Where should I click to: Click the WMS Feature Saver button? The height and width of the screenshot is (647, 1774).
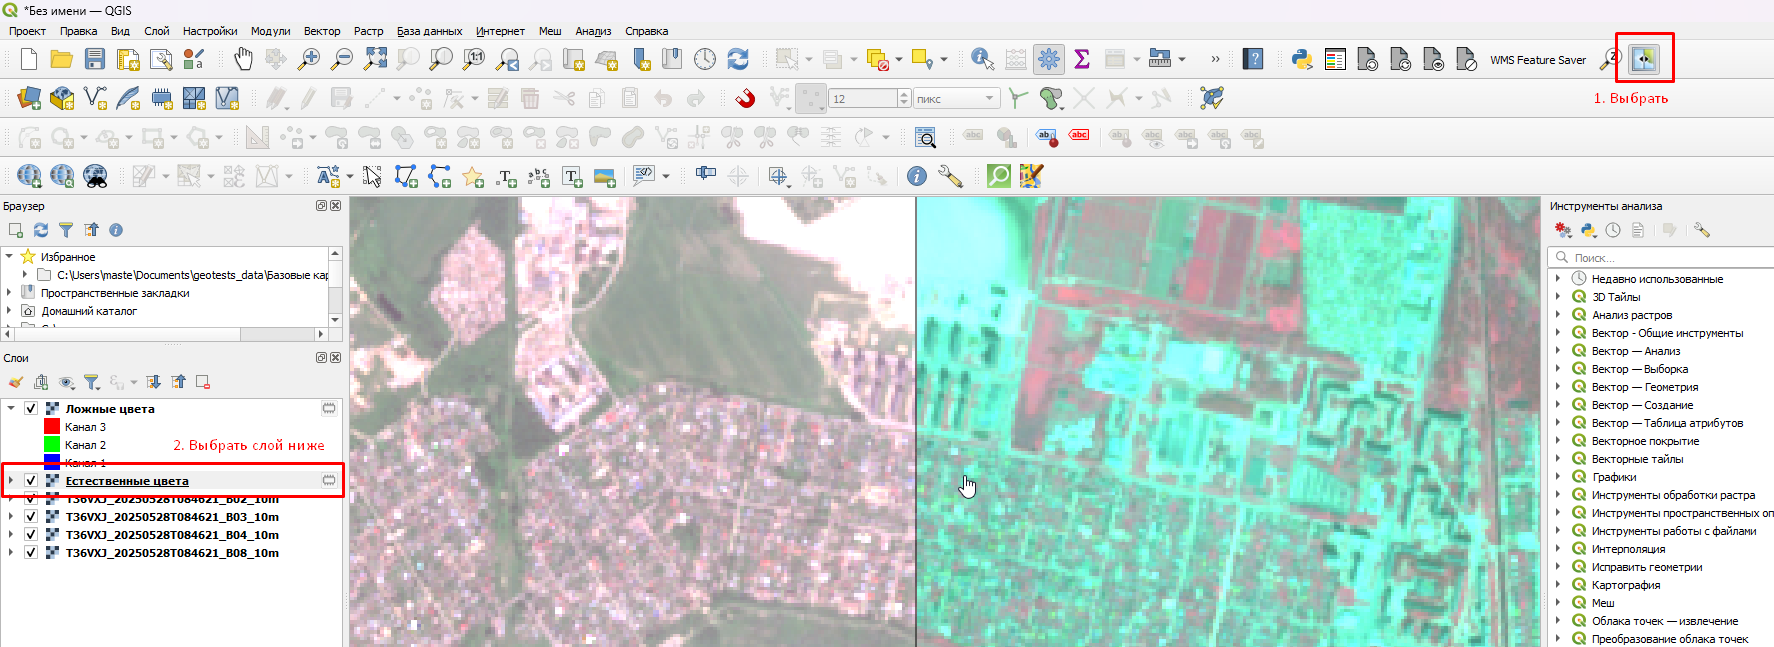1538,60
